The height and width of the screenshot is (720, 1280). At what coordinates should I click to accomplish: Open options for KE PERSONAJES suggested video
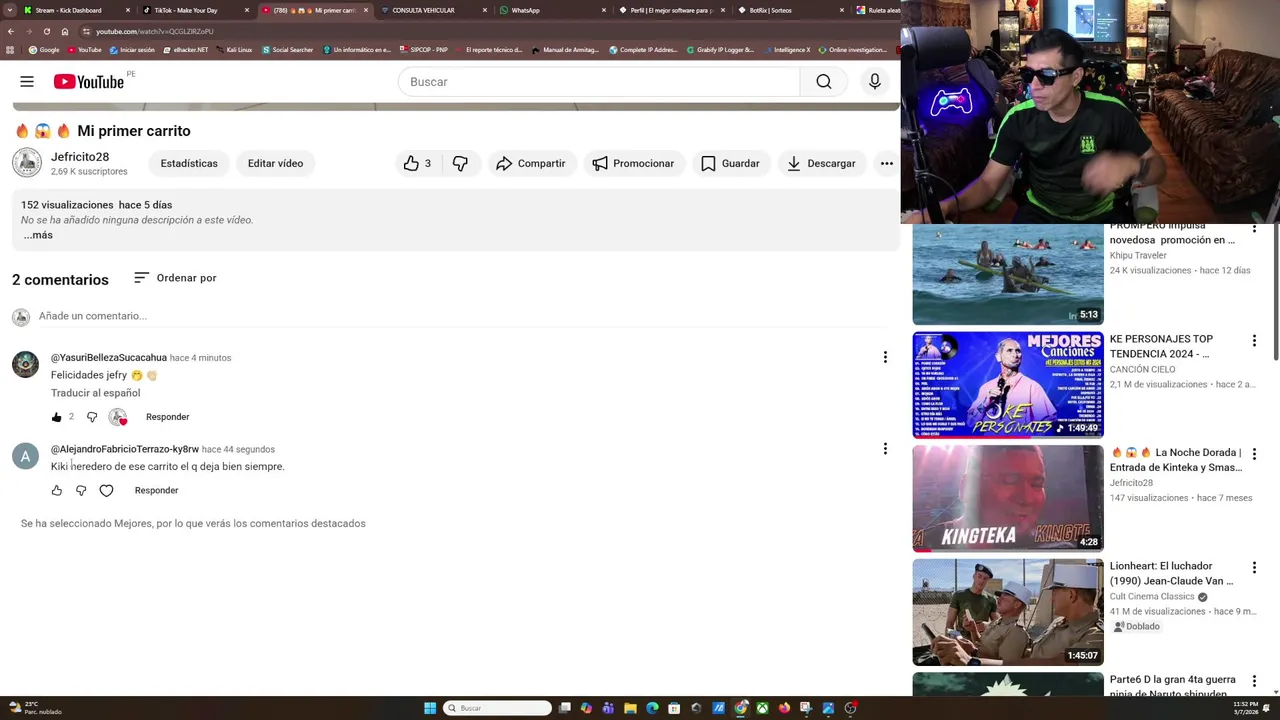1254,341
